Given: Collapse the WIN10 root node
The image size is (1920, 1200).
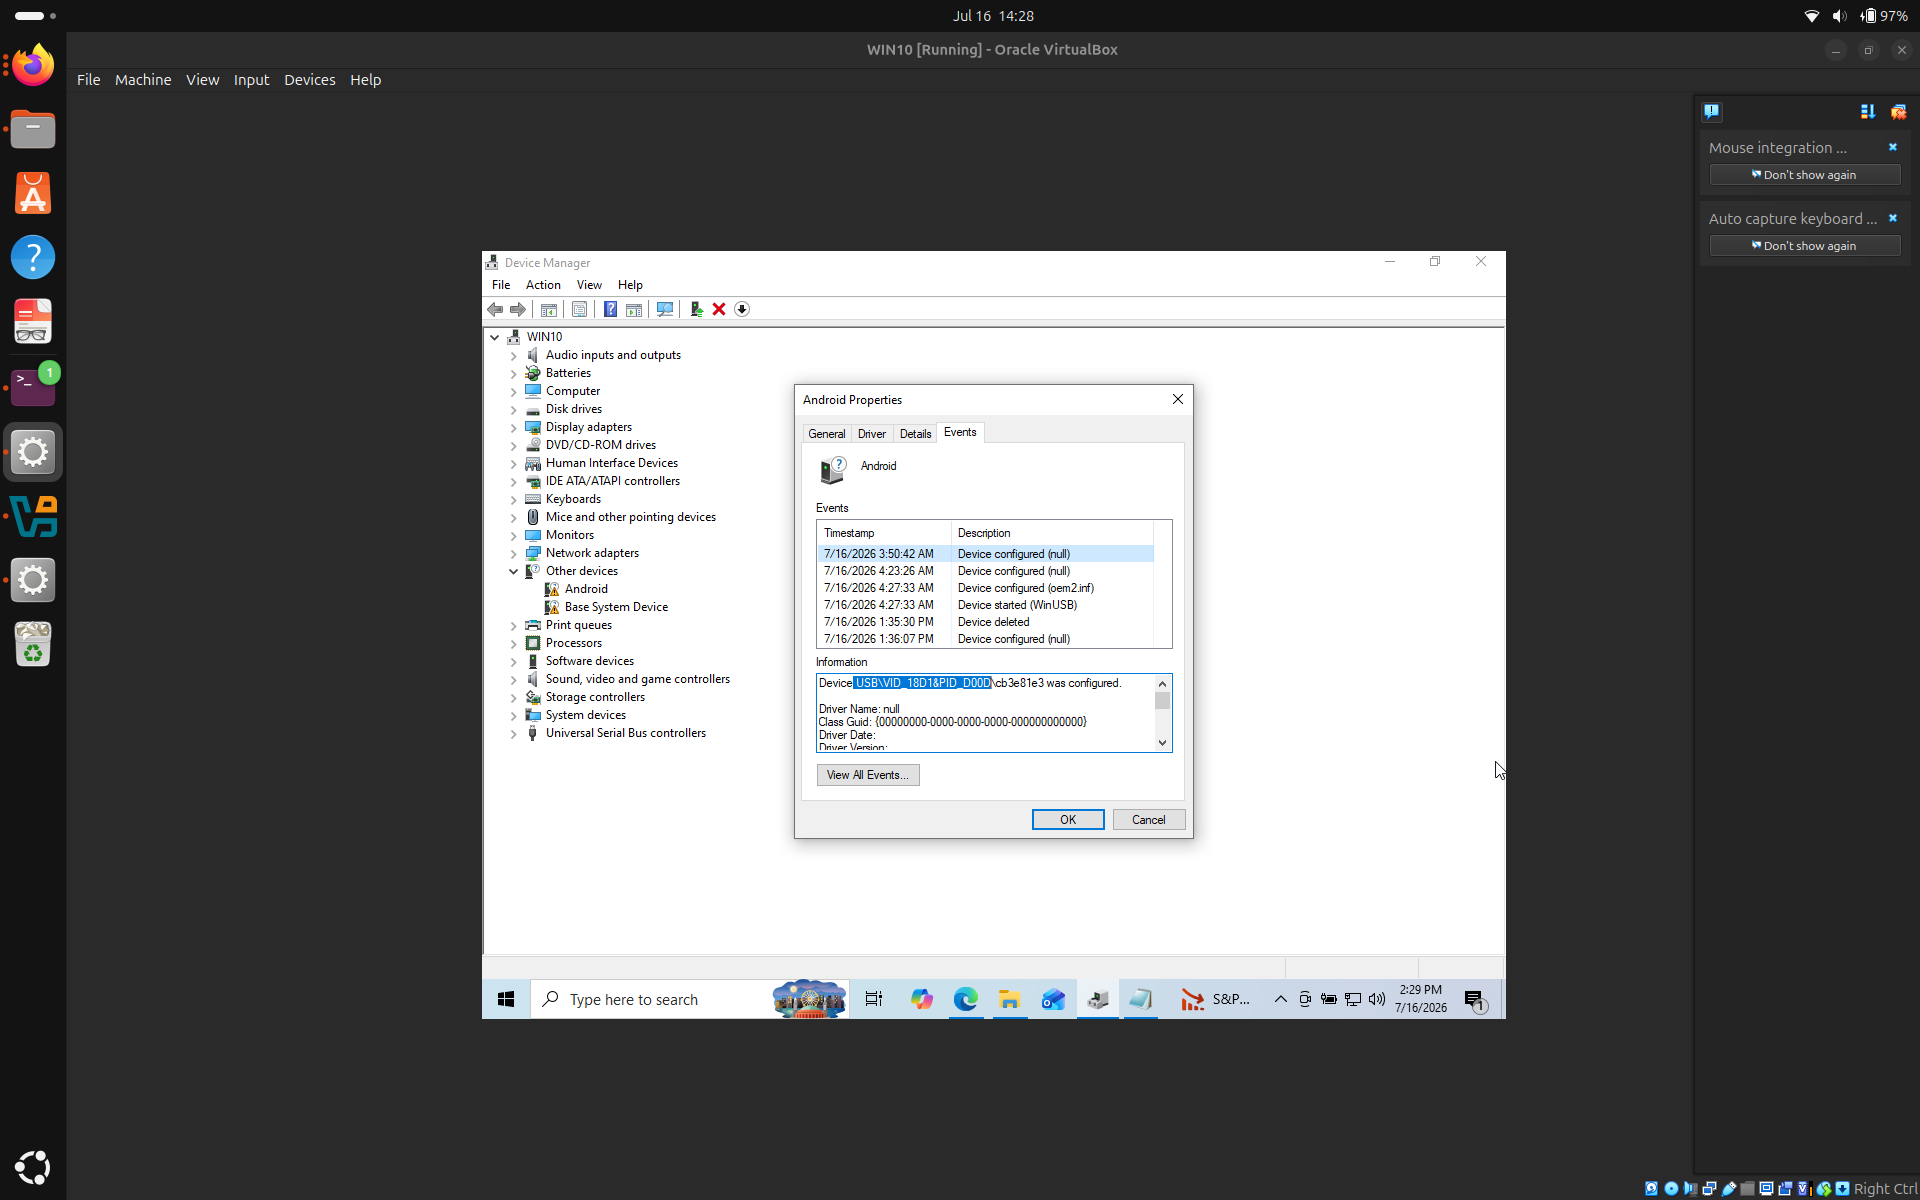Looking at the screenshot, I should tap(495, 338).
